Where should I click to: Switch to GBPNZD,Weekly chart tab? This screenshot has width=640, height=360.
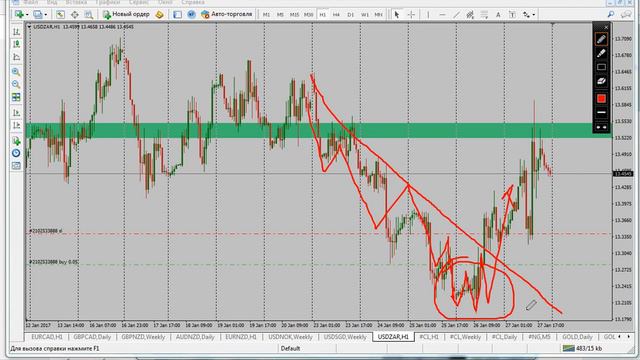click(x=143, y=337)
